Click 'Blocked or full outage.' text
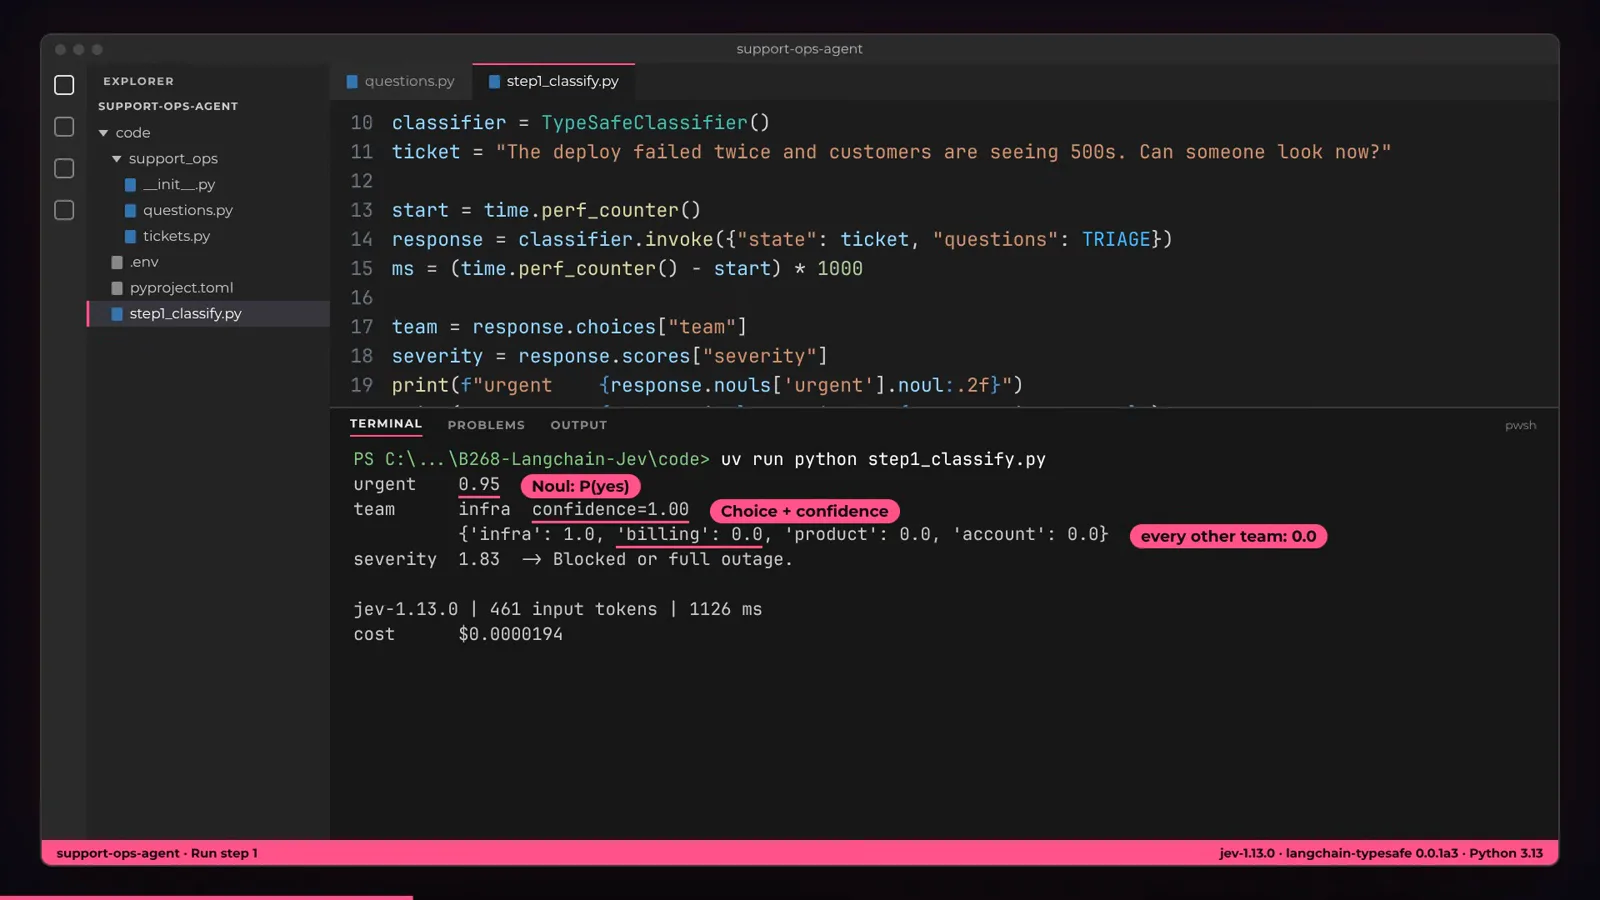 673,559
